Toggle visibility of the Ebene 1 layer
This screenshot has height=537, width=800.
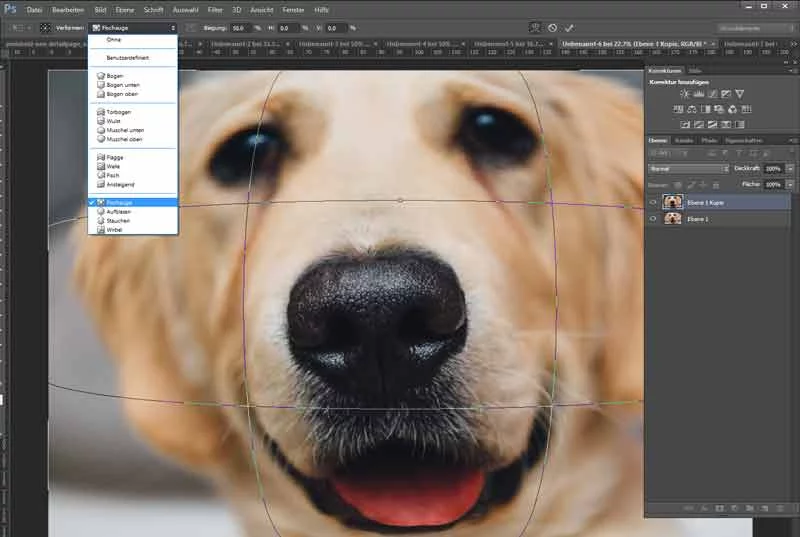pos(655,218)
